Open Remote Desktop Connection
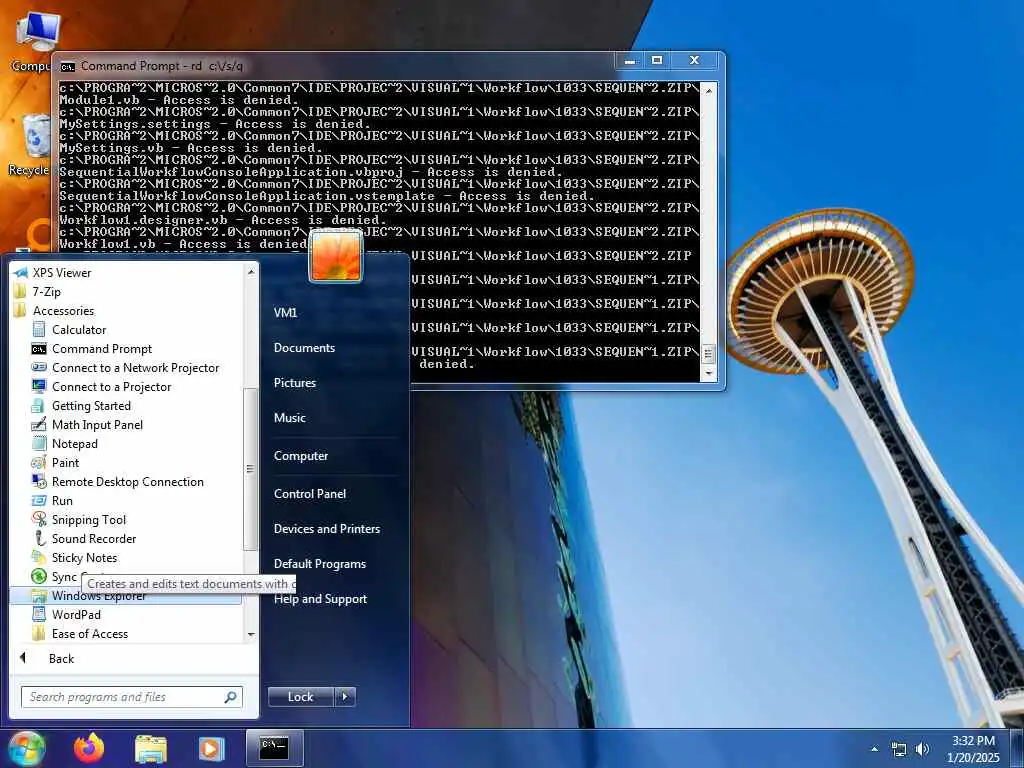This screenshot has width=1024, height=768. click(x=127, y=481)
